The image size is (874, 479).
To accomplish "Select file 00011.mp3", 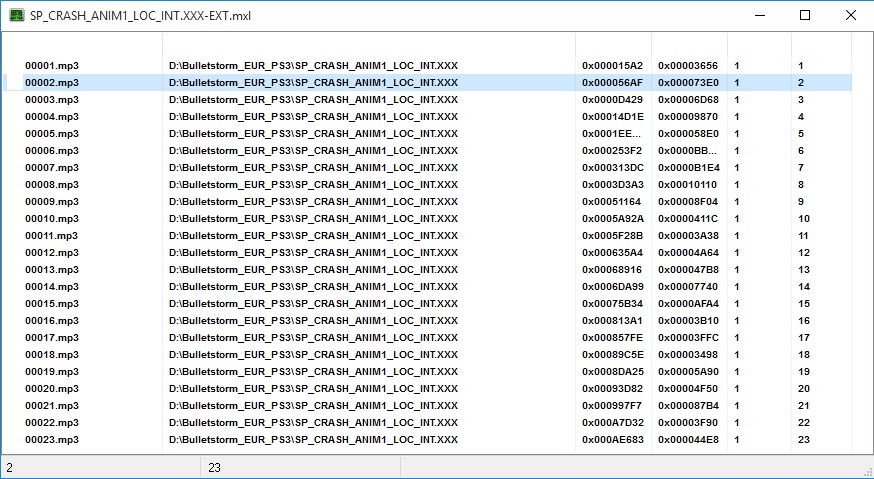I will pyautogui.click(x=52, y=236).
